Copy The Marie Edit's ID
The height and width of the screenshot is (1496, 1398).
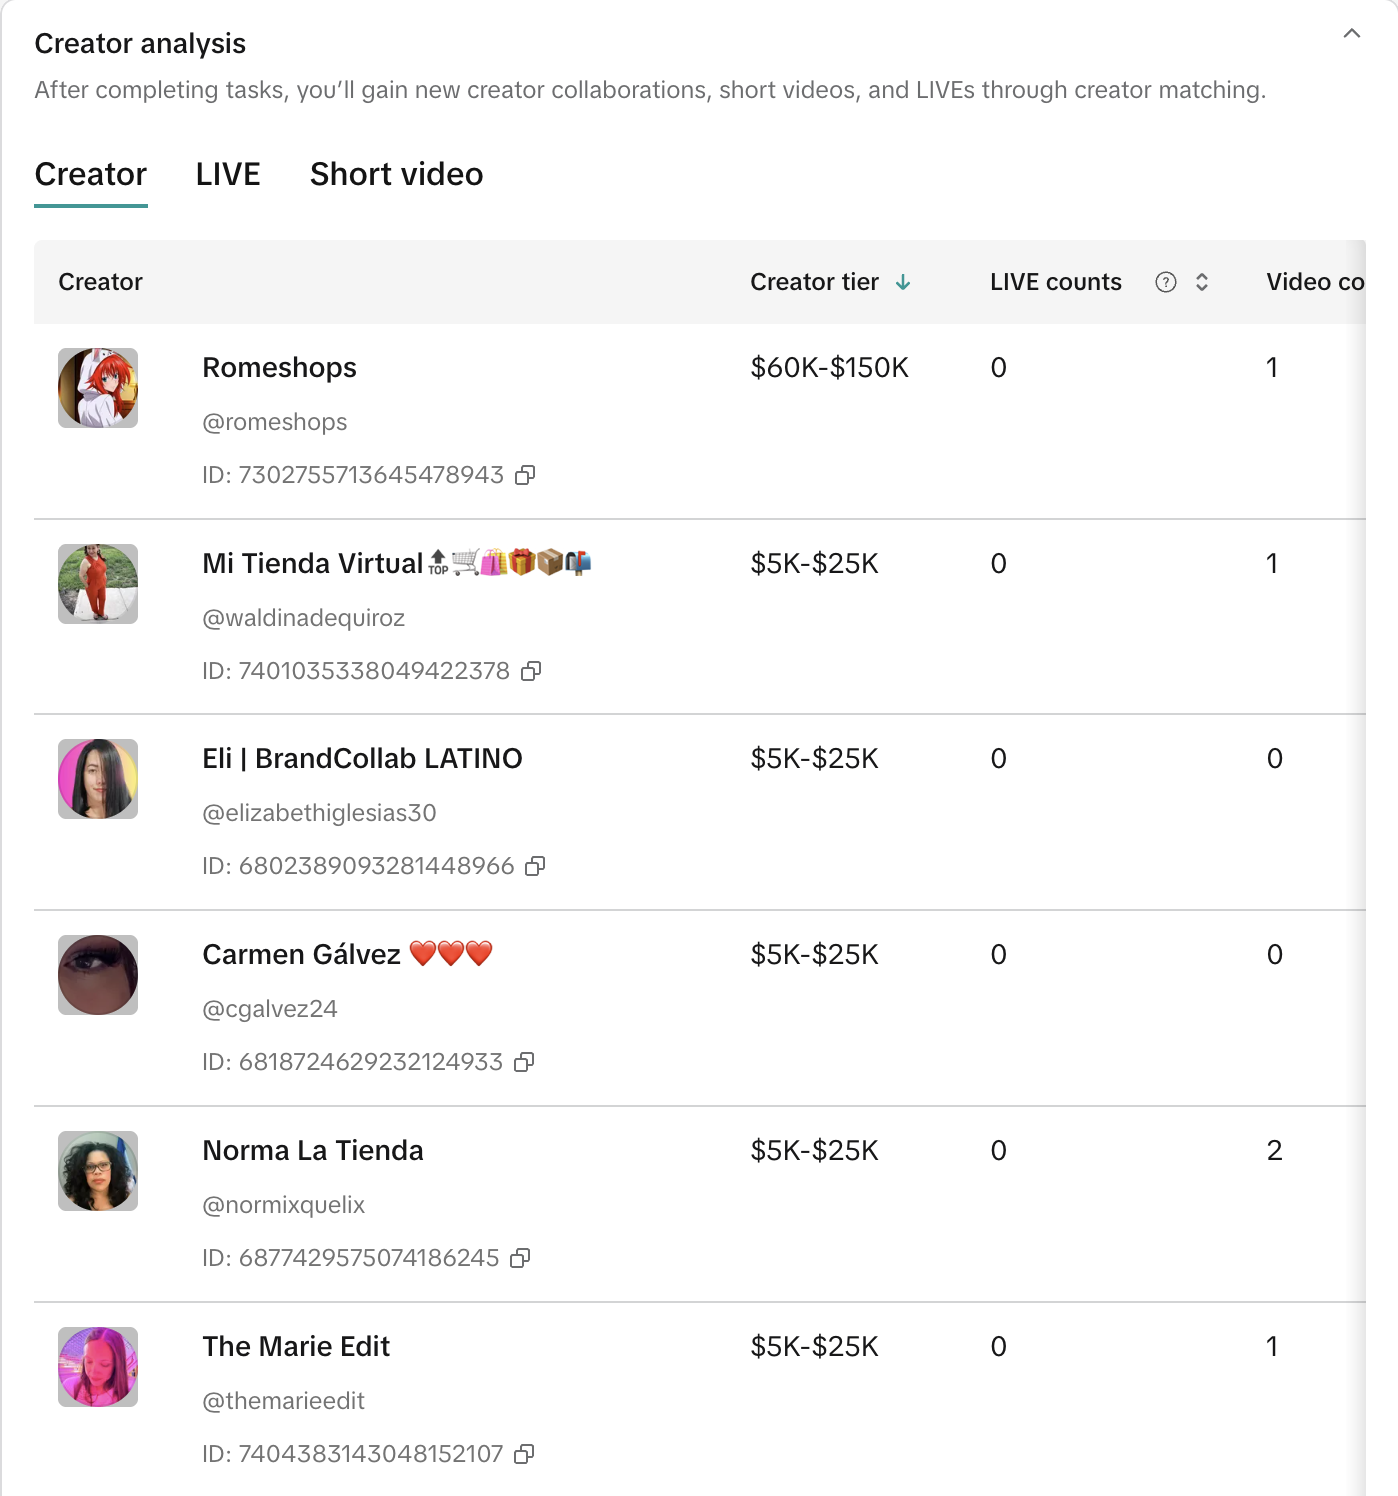(x=524, y=1454)
